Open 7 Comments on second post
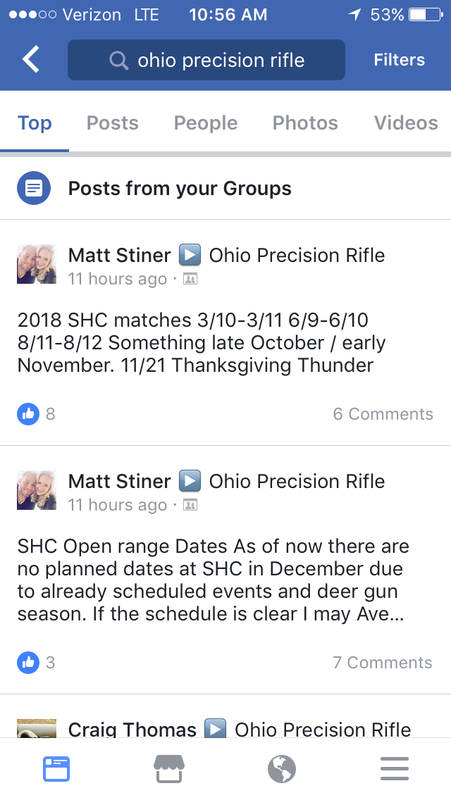The width and height of the screenshot is (451, 800). click(x=383, y=662)
